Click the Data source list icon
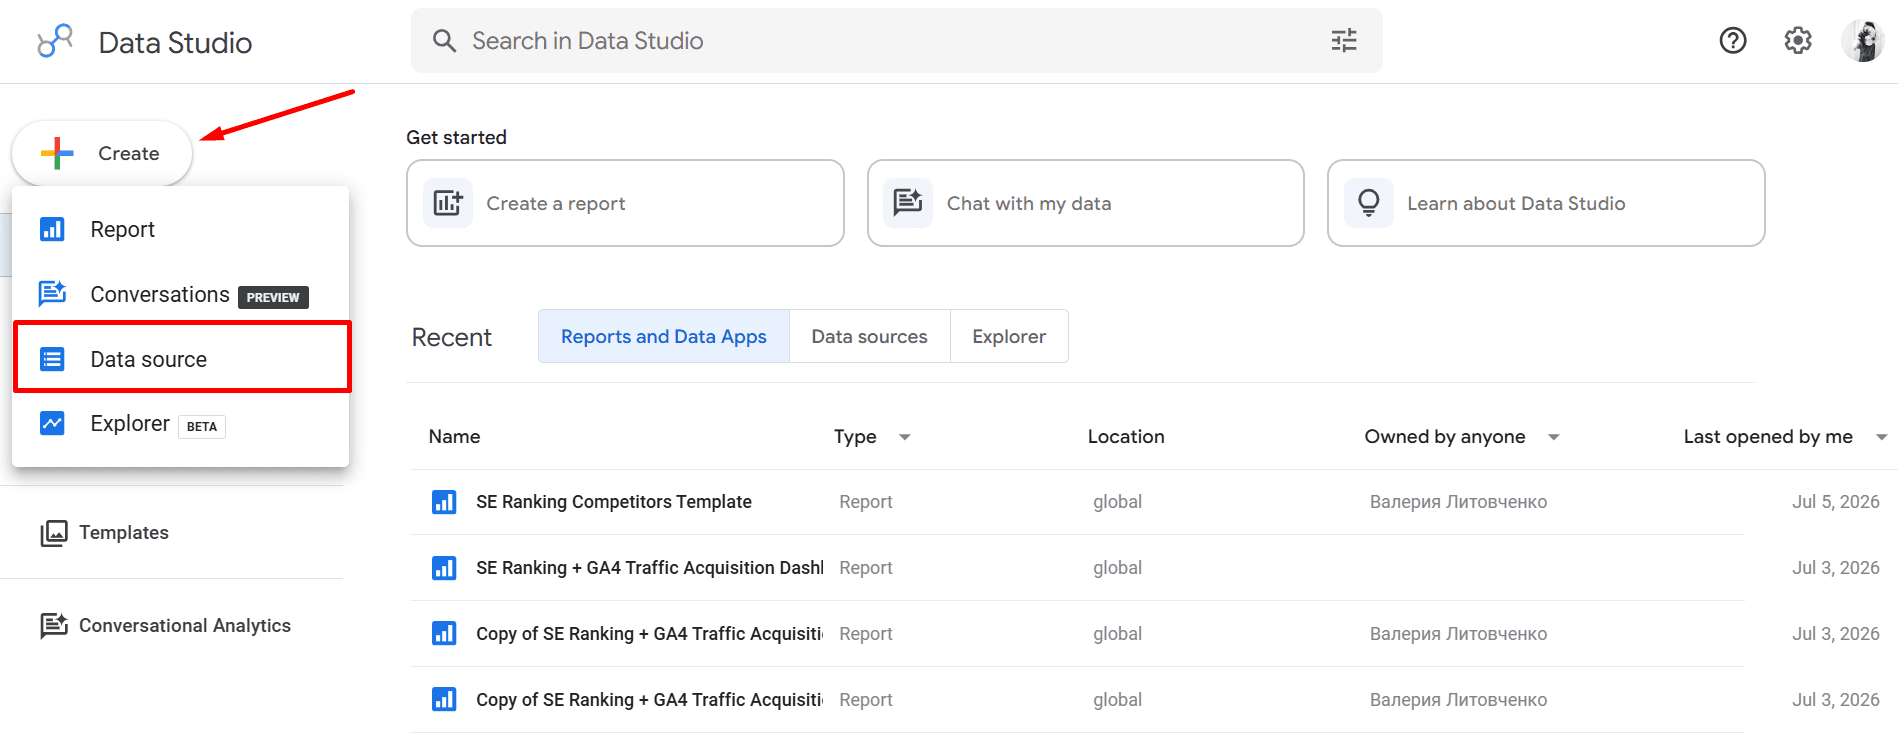 tap(52, 358)
